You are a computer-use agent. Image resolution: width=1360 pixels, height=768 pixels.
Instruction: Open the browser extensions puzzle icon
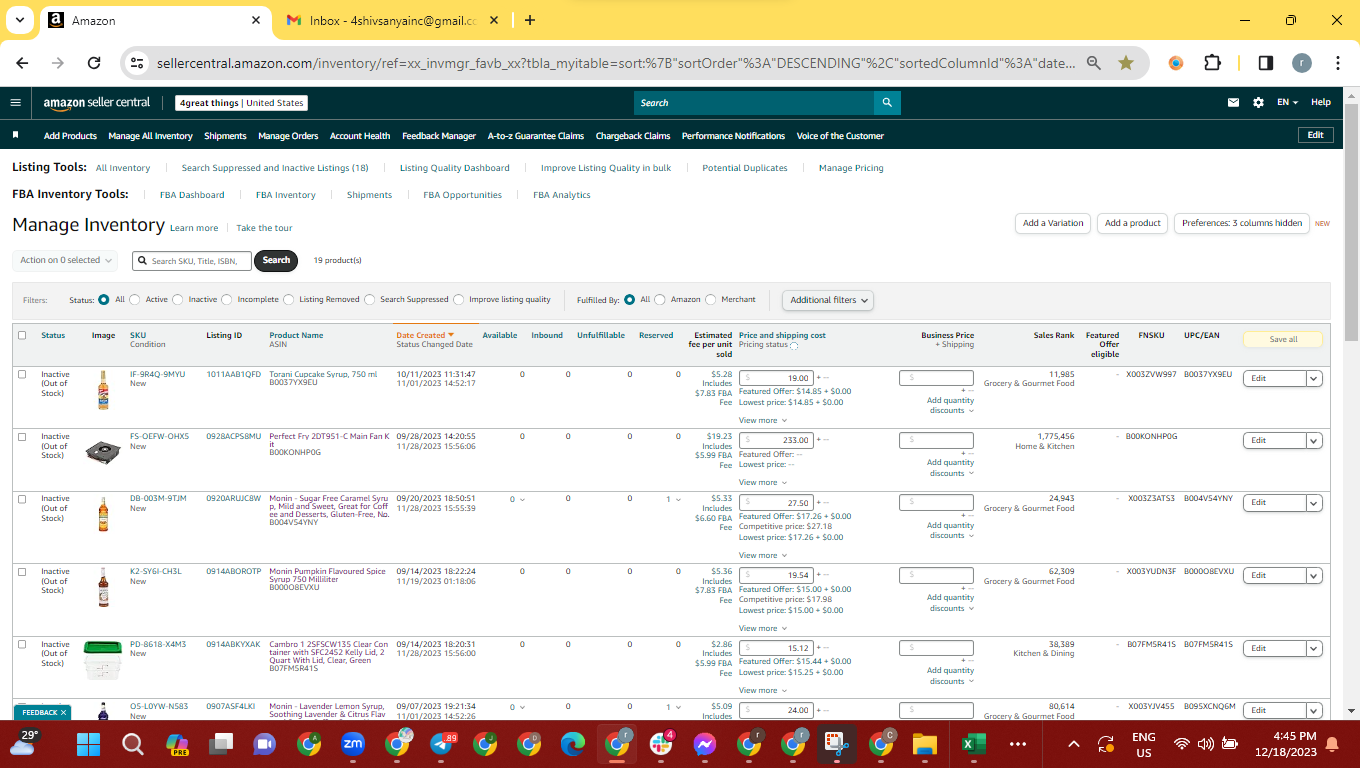pyautogui.click(x=1212, y=62)
